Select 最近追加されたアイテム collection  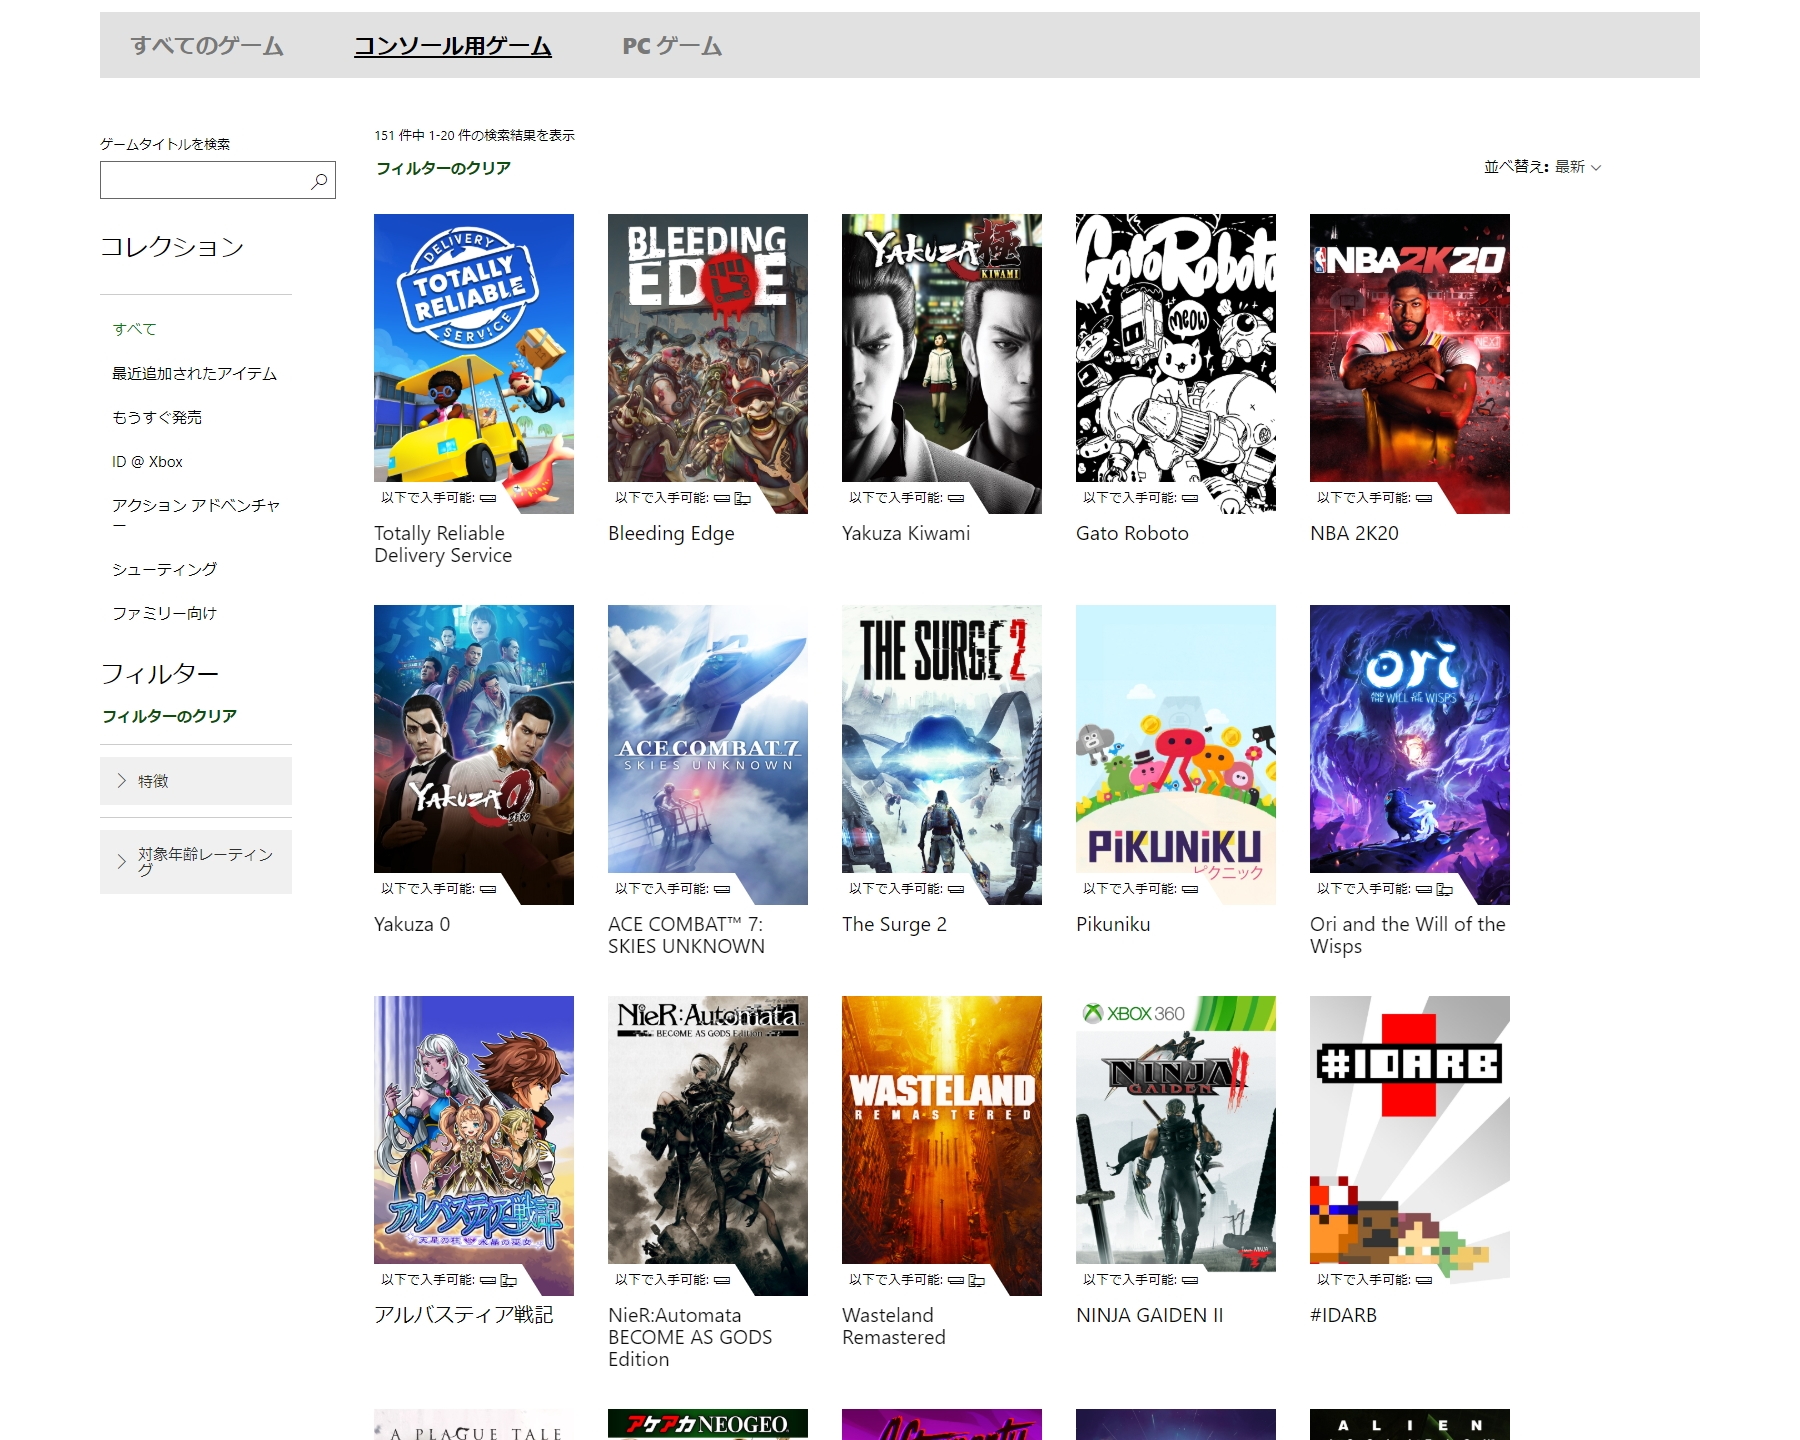point(194,373)
